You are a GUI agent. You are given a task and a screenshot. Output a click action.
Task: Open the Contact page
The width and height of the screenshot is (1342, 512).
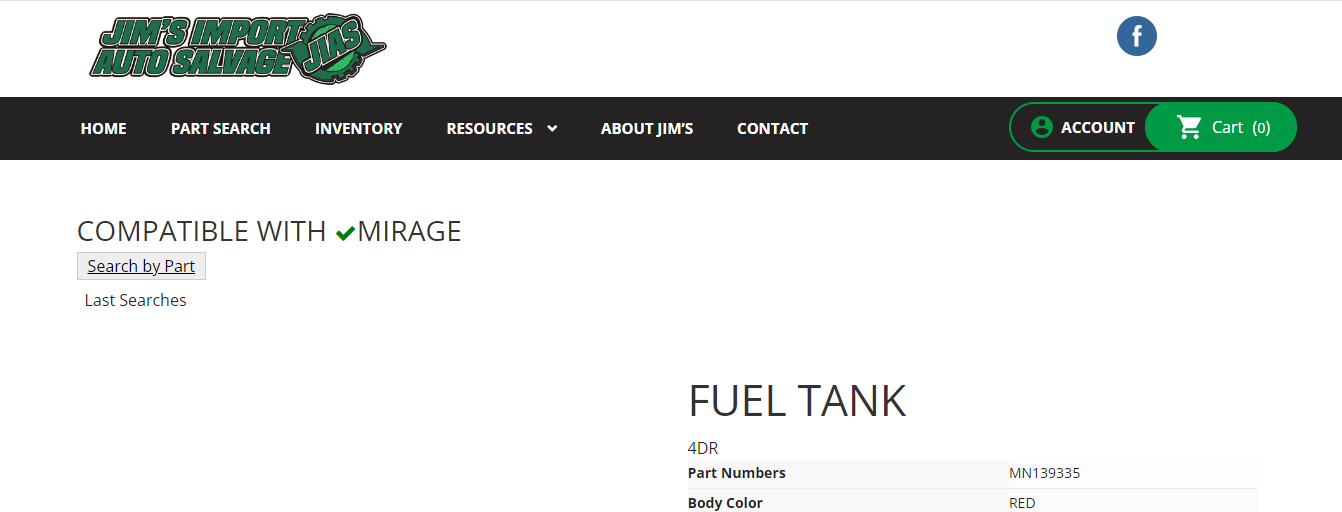[772, 128]
